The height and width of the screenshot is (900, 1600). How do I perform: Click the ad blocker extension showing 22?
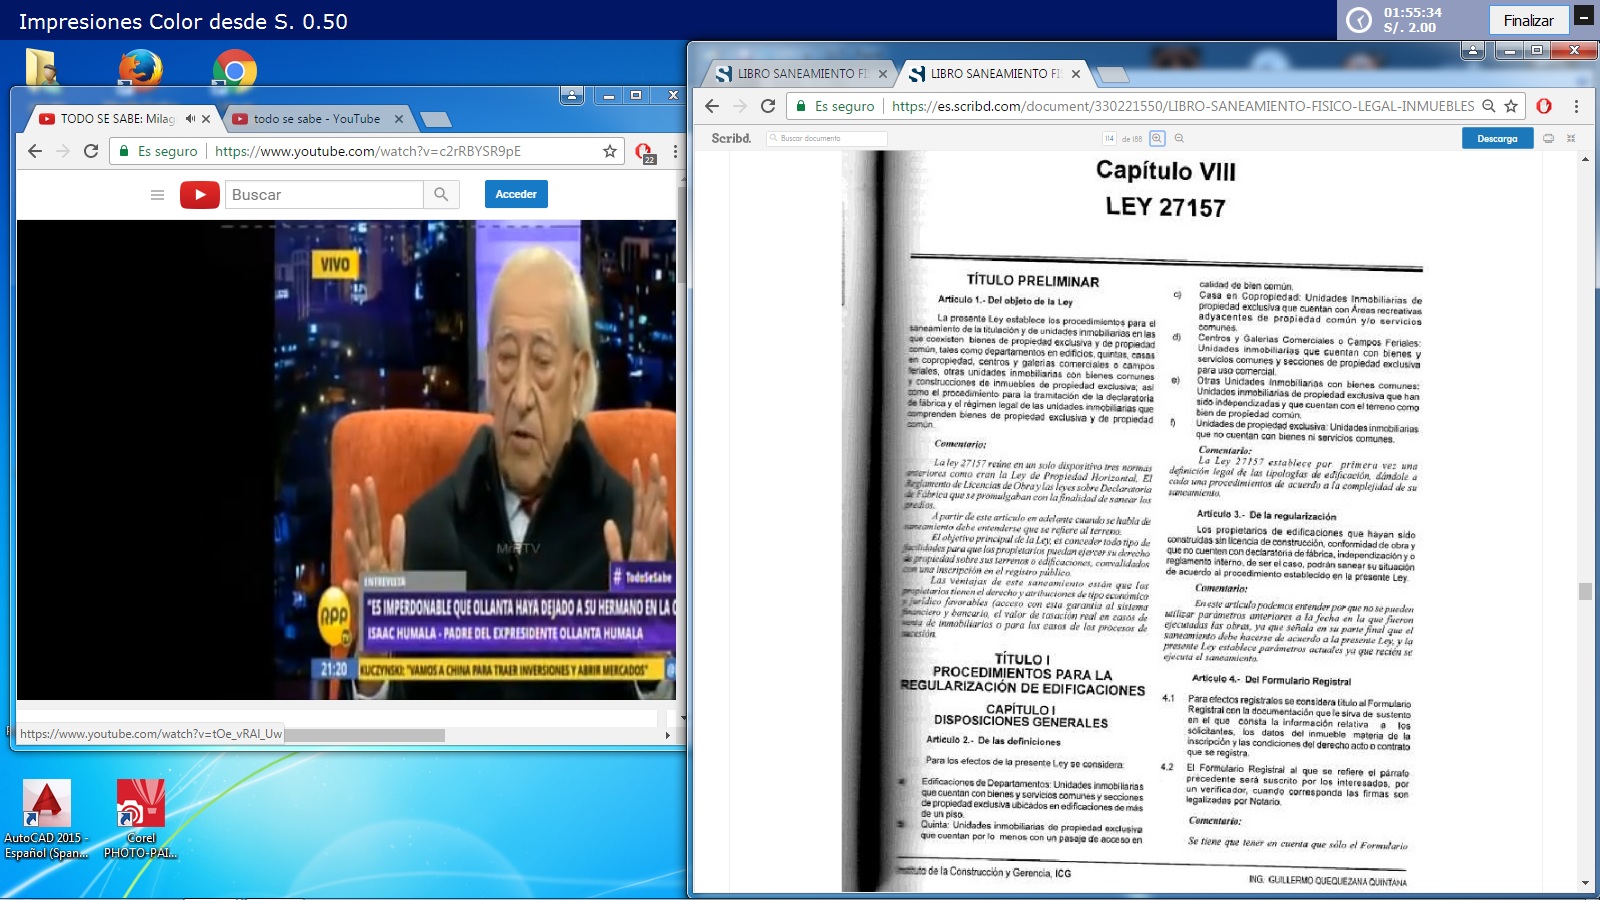tap(644, 152)
